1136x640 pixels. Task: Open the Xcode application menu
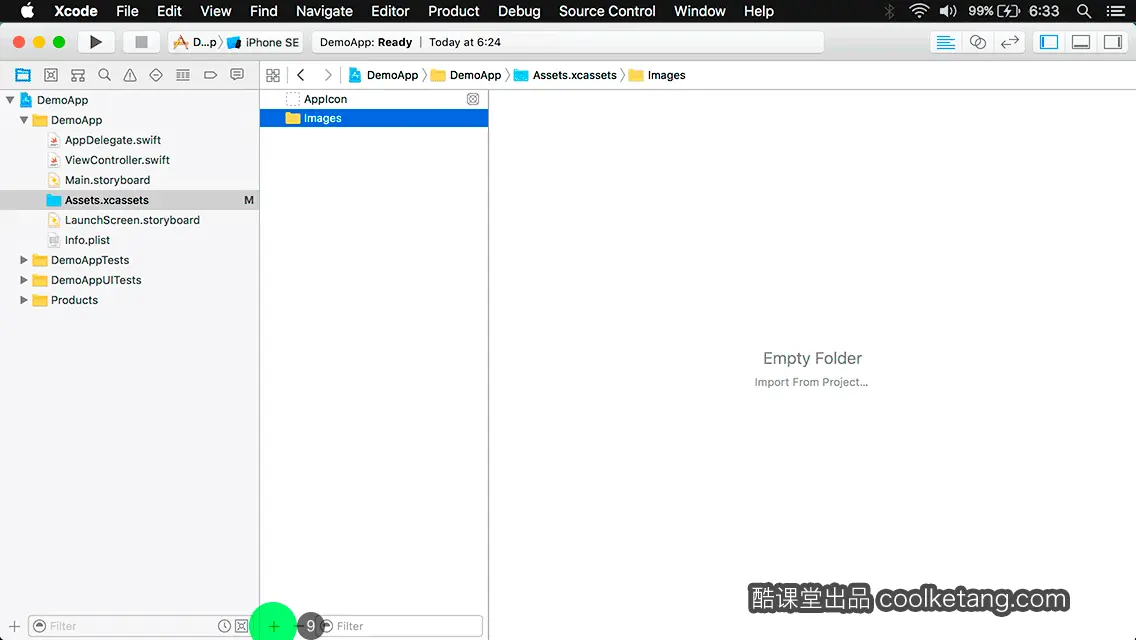[x=75, y=11]
